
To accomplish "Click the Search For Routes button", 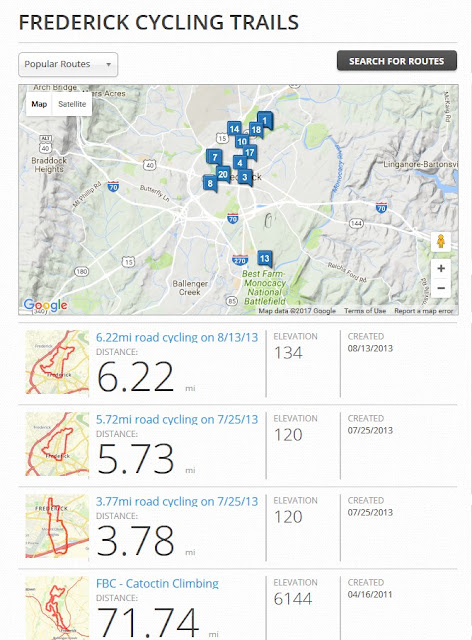I will coord(396,61).
